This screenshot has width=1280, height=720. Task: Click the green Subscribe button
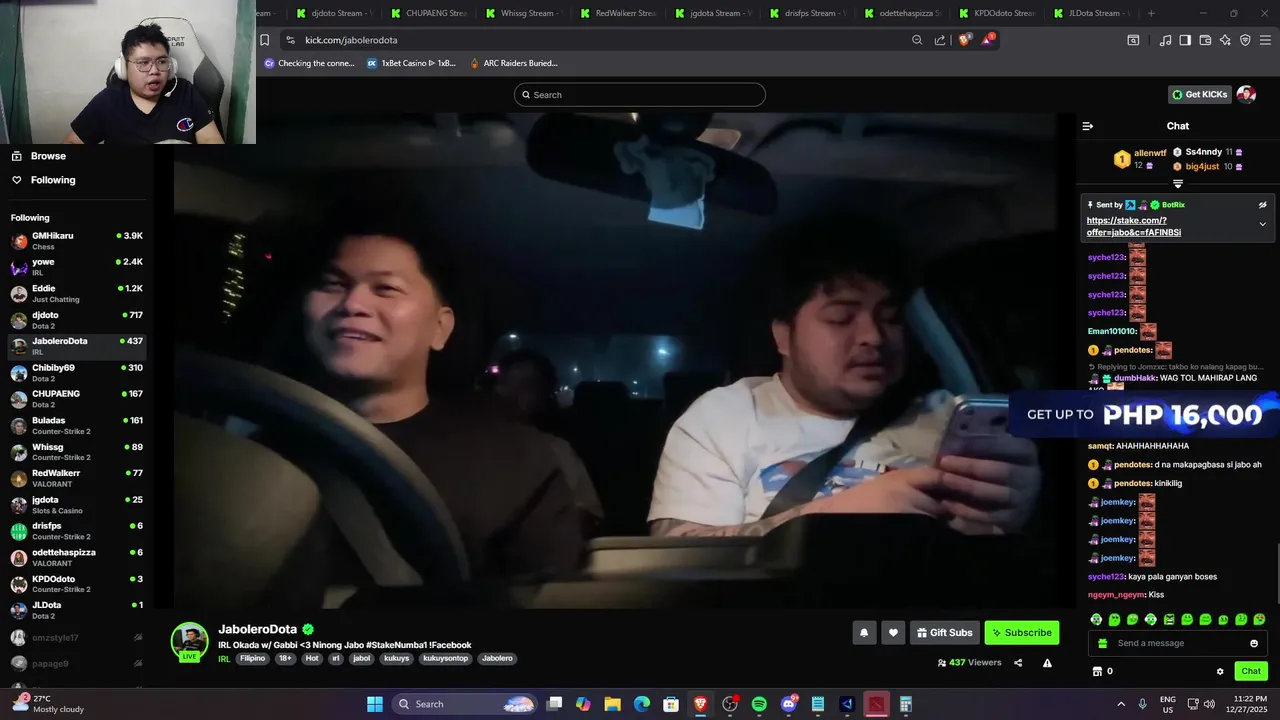click(1021, 632)
